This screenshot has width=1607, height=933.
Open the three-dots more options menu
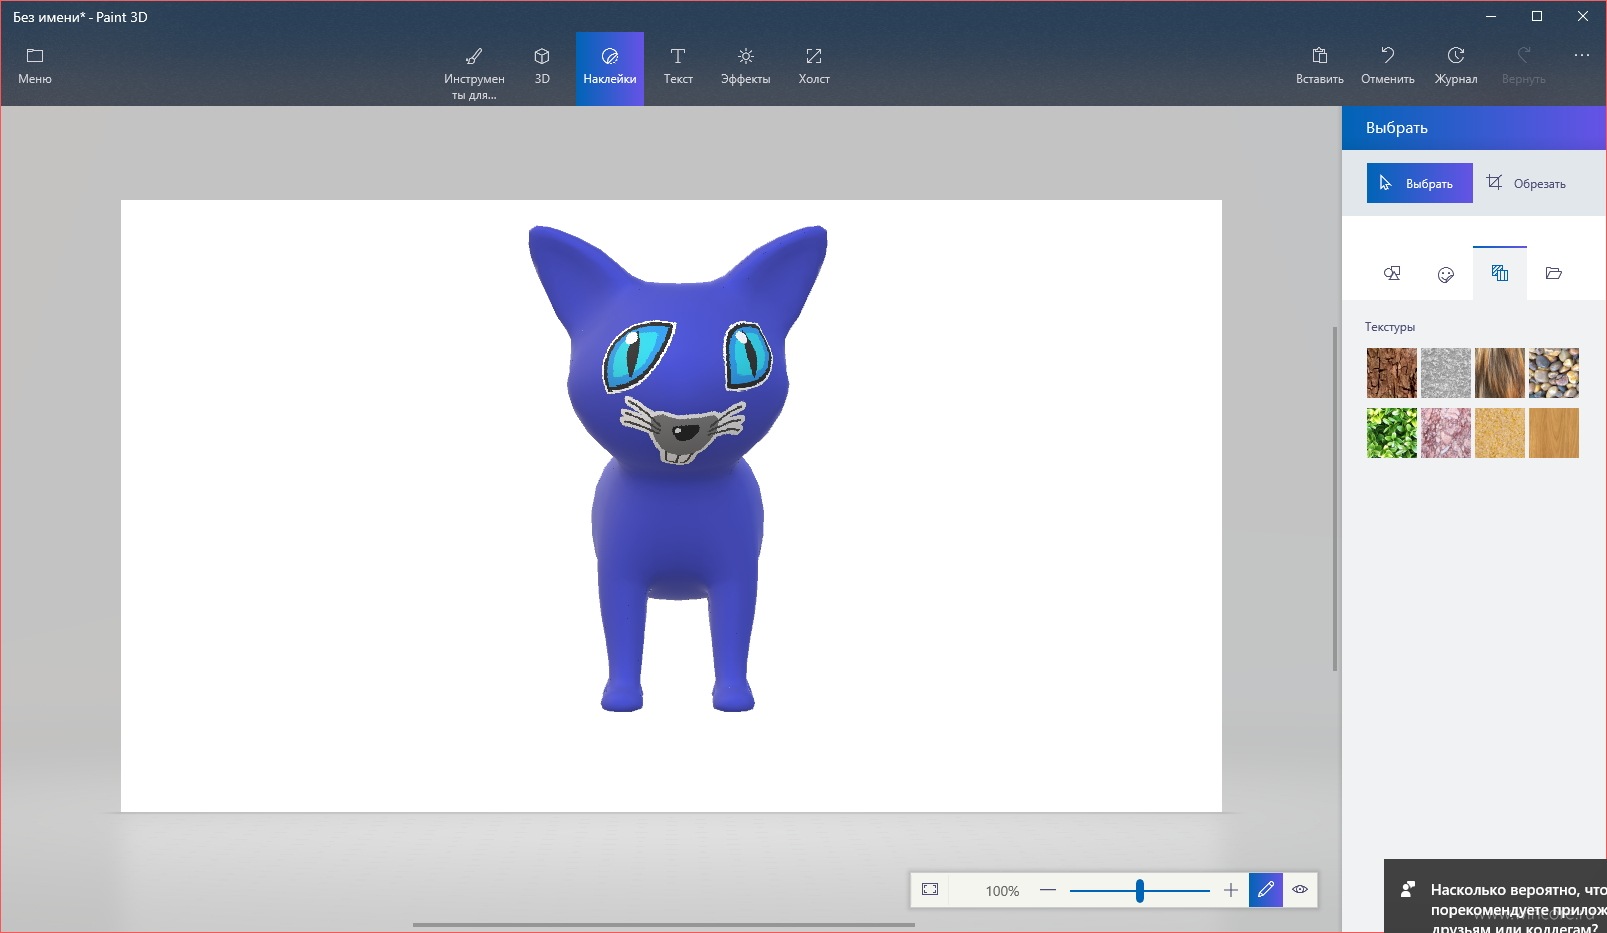click(x=1581, y=56)
